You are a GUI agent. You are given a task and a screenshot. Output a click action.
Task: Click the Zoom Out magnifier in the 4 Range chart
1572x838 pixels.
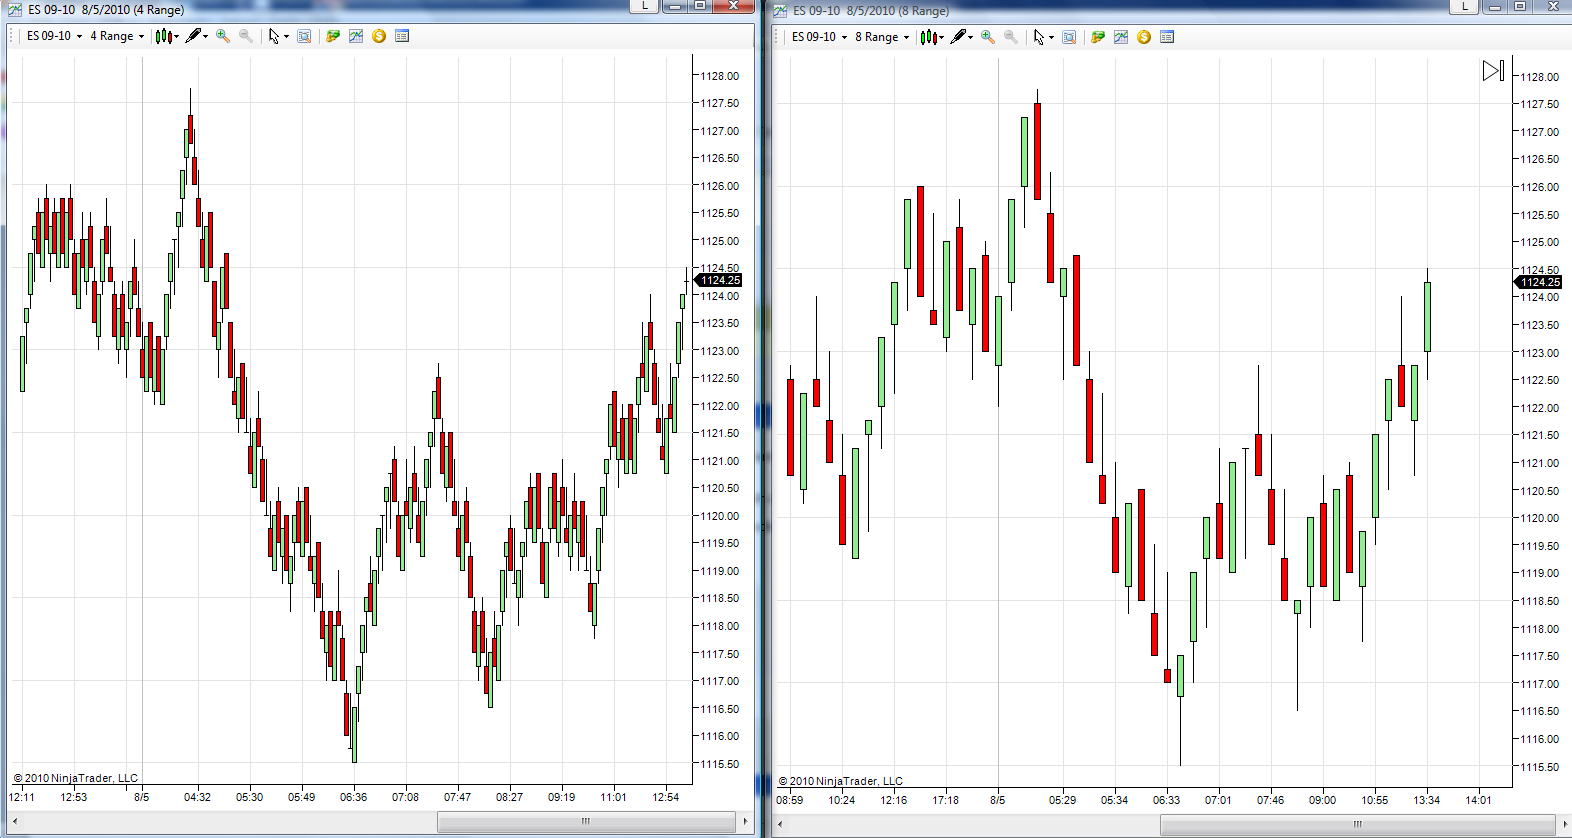pyautogui.click(x=246, y=36)
